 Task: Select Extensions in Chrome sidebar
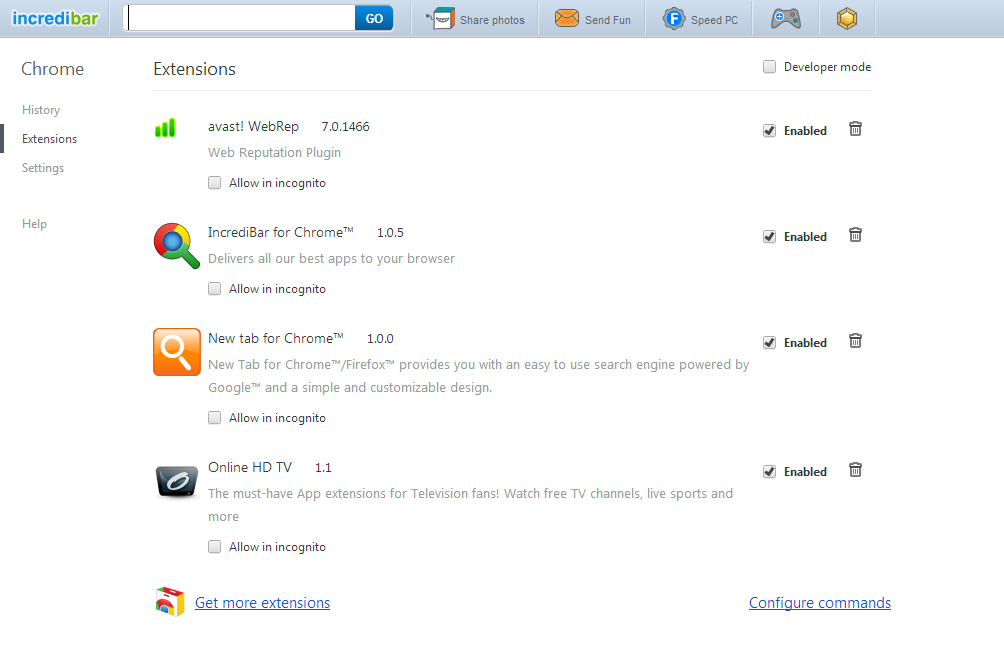point(49,139)
